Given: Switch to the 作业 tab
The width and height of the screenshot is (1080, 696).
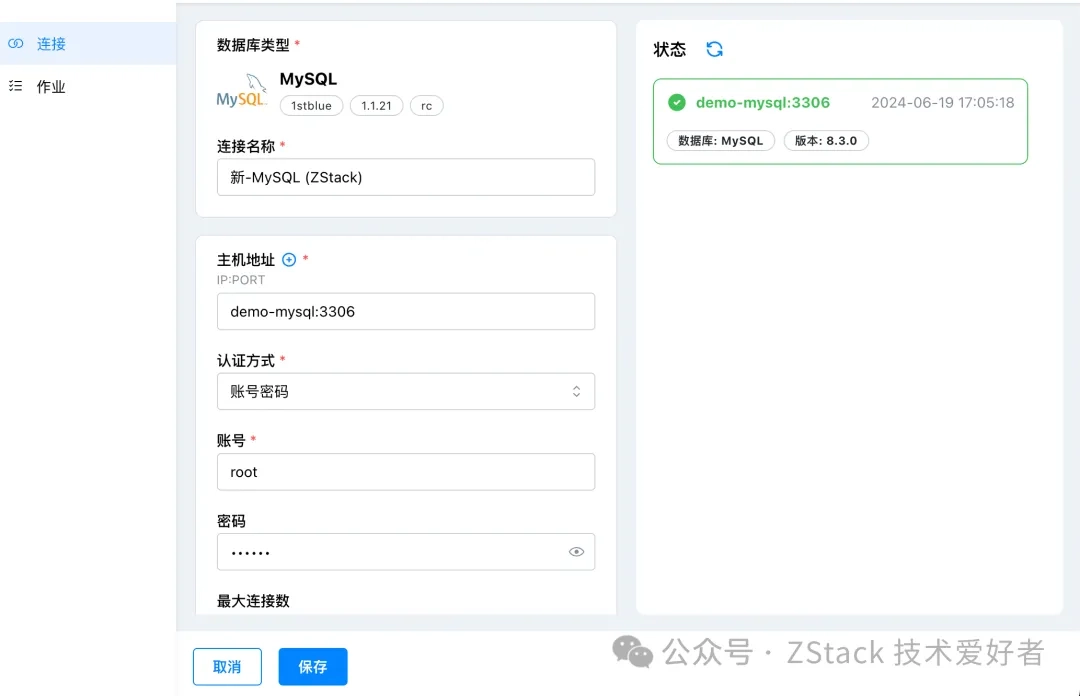Looking at the screenshot, I should (x=50, y=86).
